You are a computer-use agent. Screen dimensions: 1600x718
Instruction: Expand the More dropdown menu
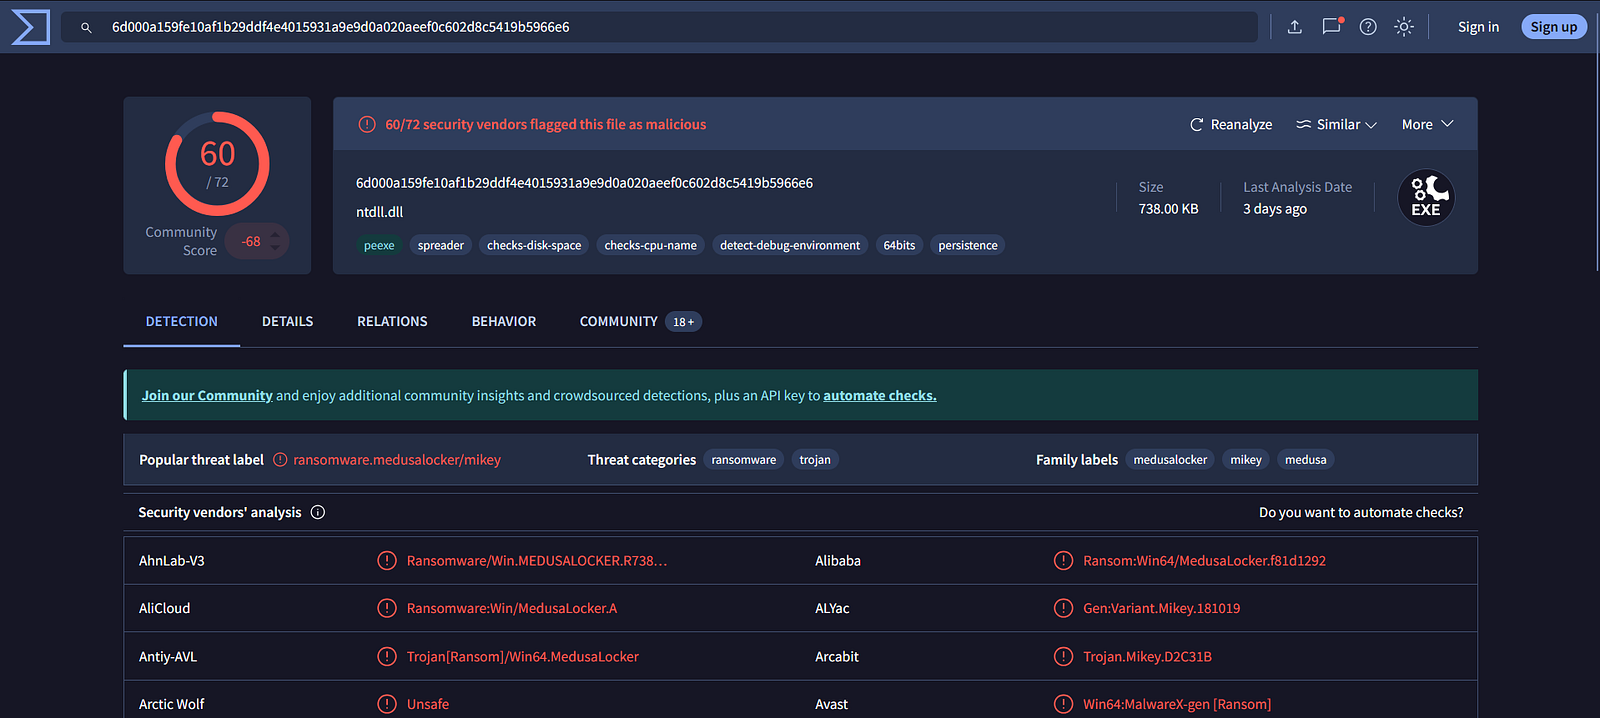1427,125
